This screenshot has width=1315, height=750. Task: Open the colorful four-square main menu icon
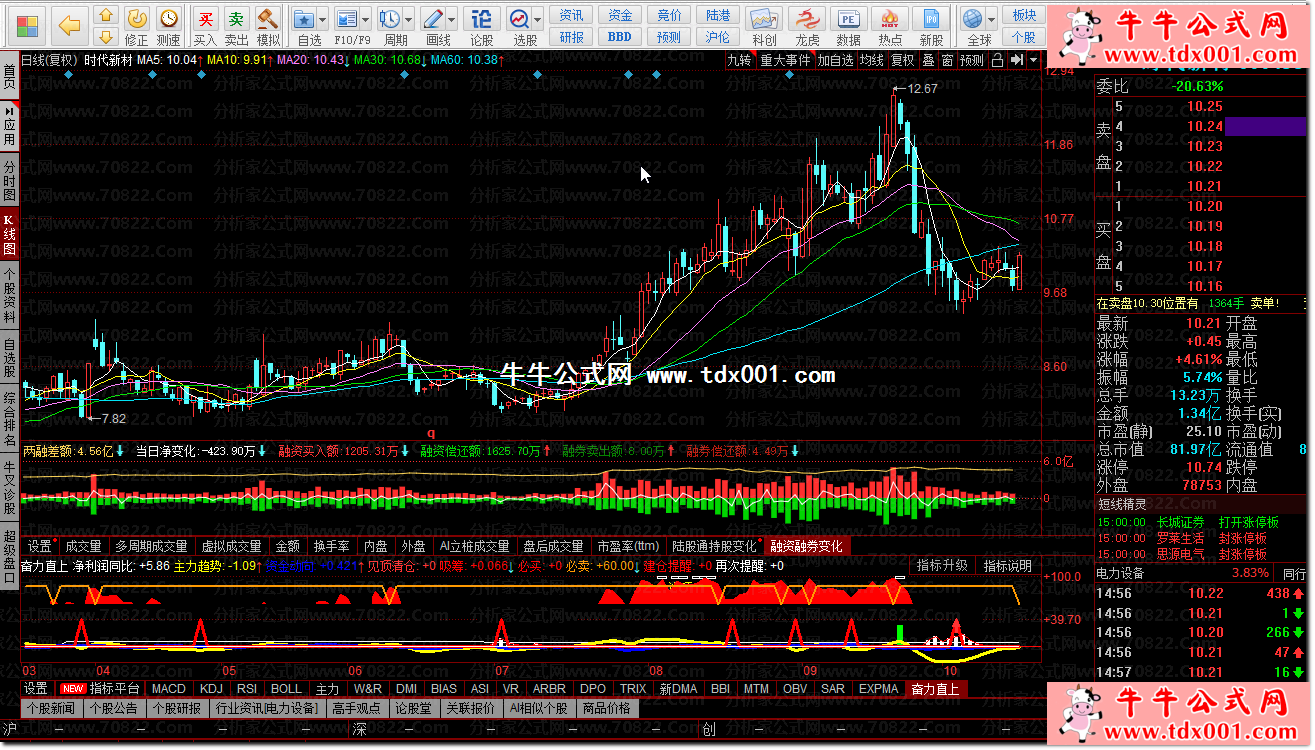(x=28, y=25)
